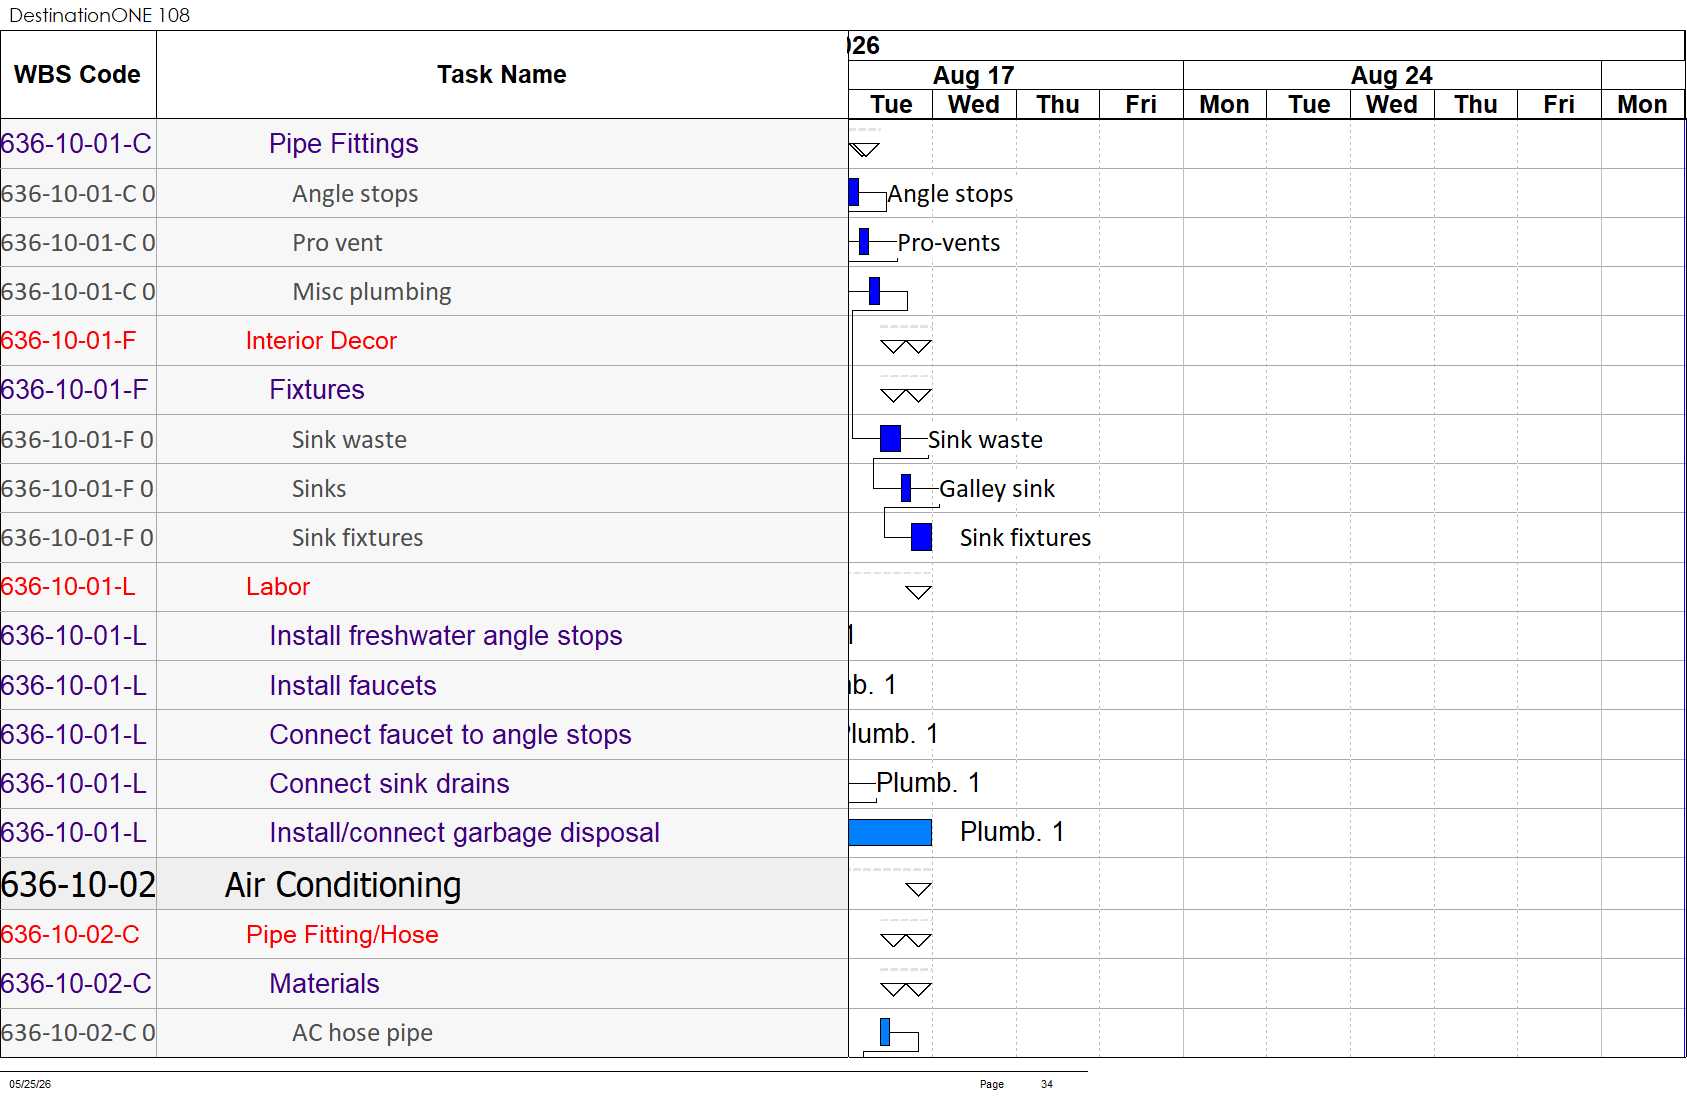
Task: Click the Fri header under Aug 17
Action: tap(1141, 105)
